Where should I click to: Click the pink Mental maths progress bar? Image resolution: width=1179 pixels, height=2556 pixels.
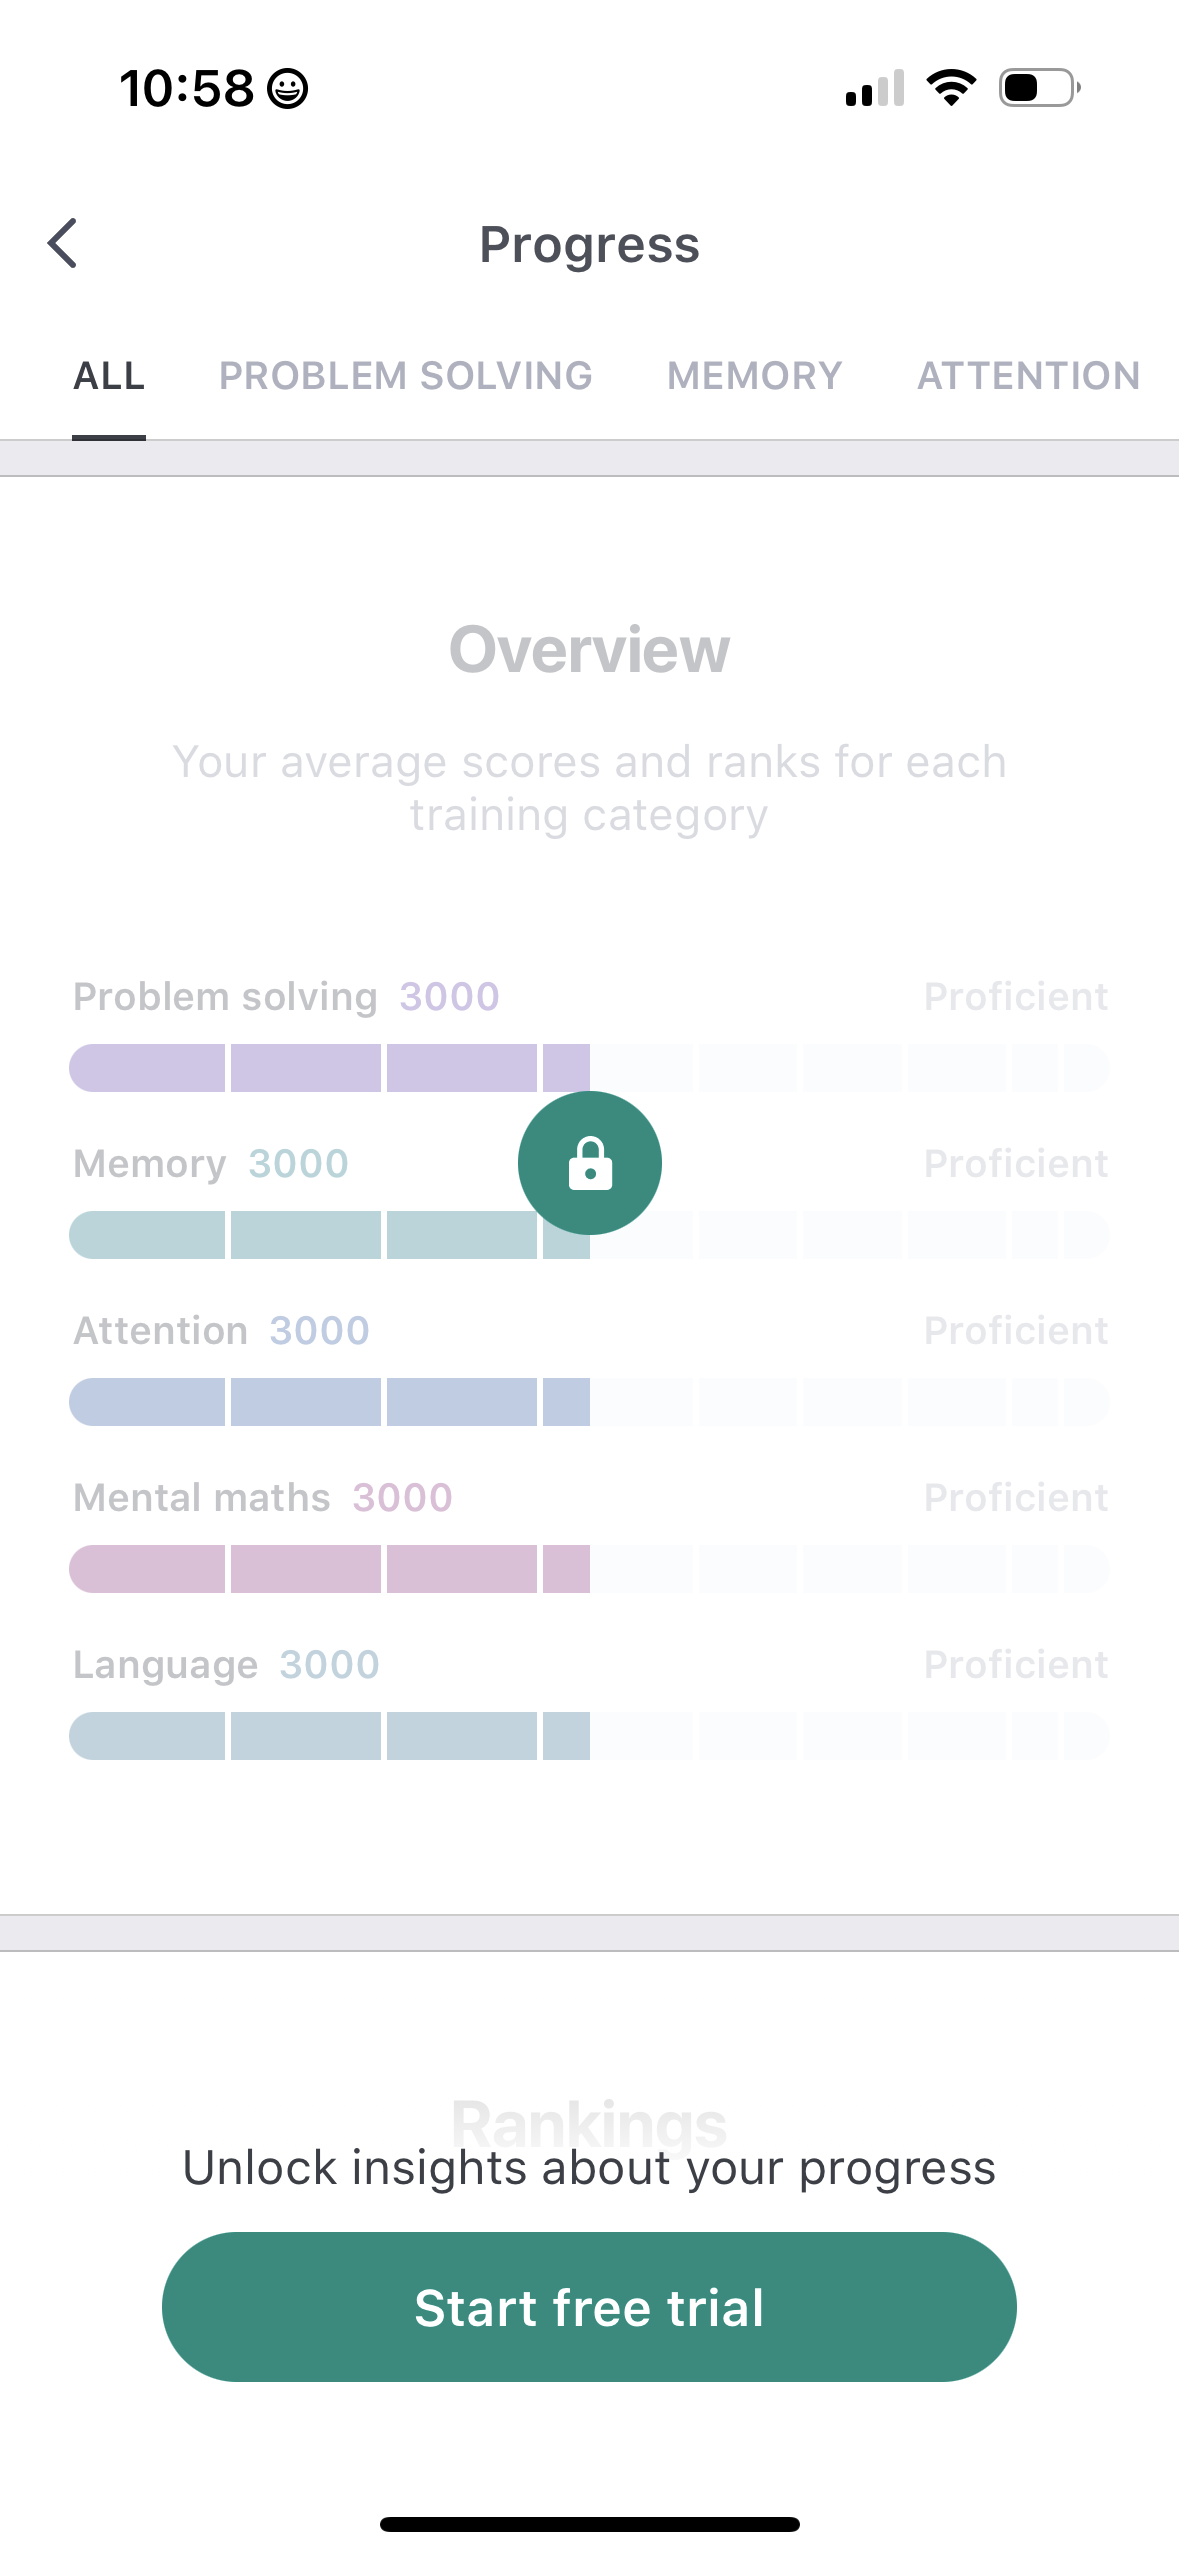click(330, 1569)
